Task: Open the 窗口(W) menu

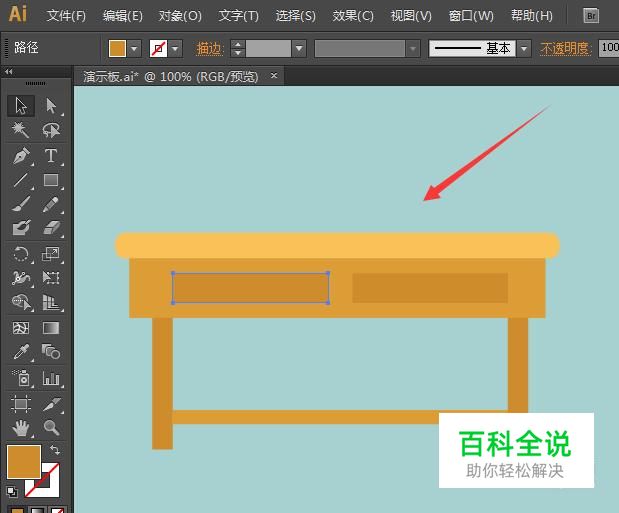Action: pos(471,16)
